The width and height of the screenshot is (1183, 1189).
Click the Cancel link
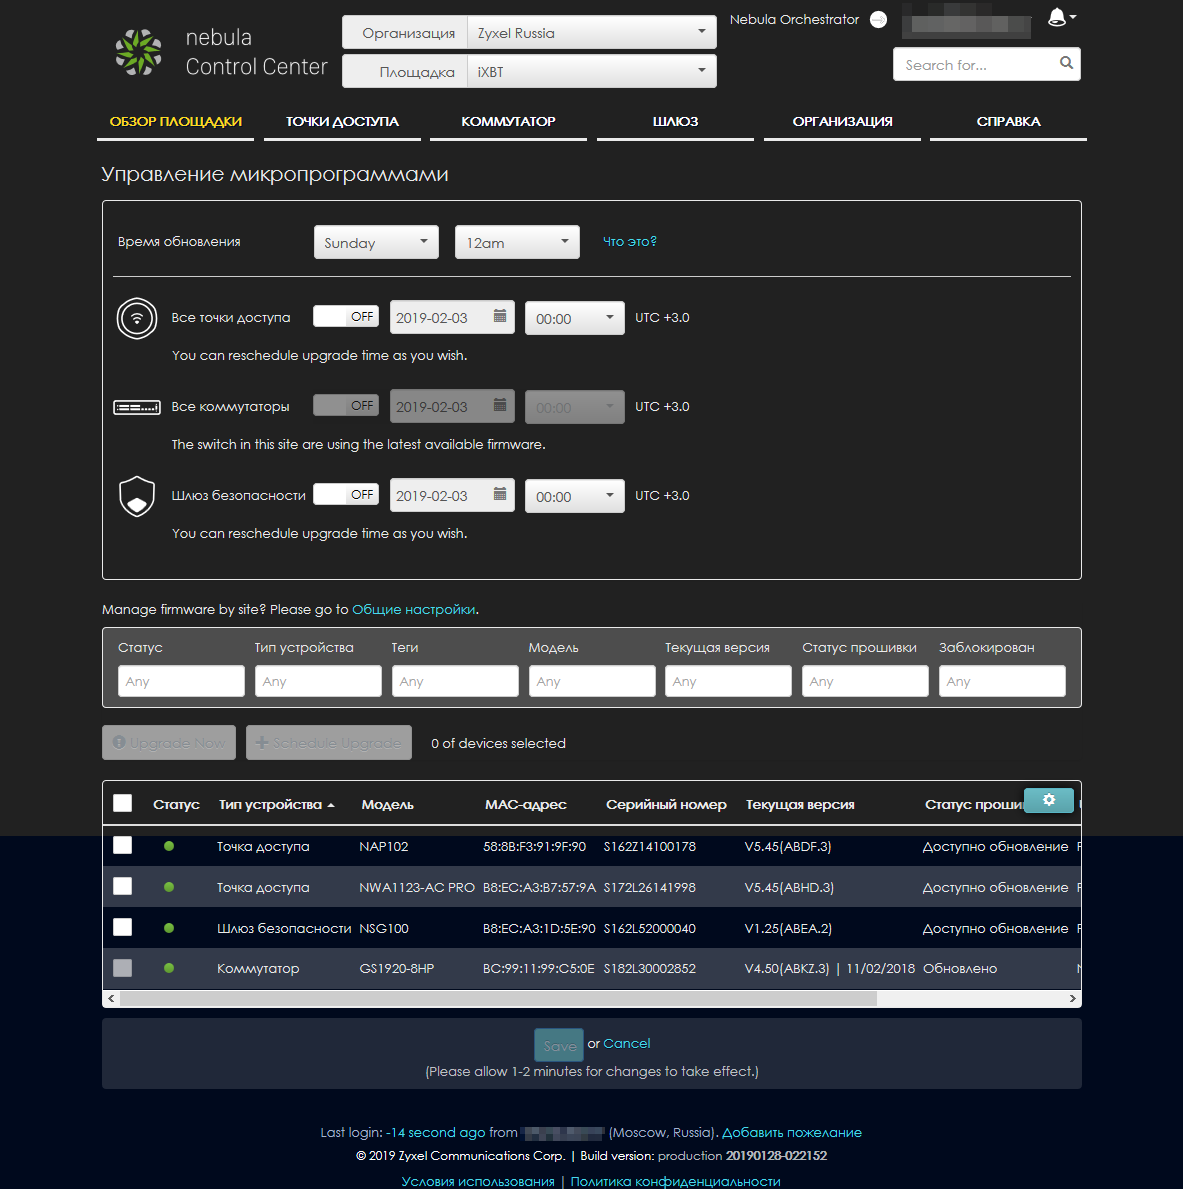(x=626, y=1043)
